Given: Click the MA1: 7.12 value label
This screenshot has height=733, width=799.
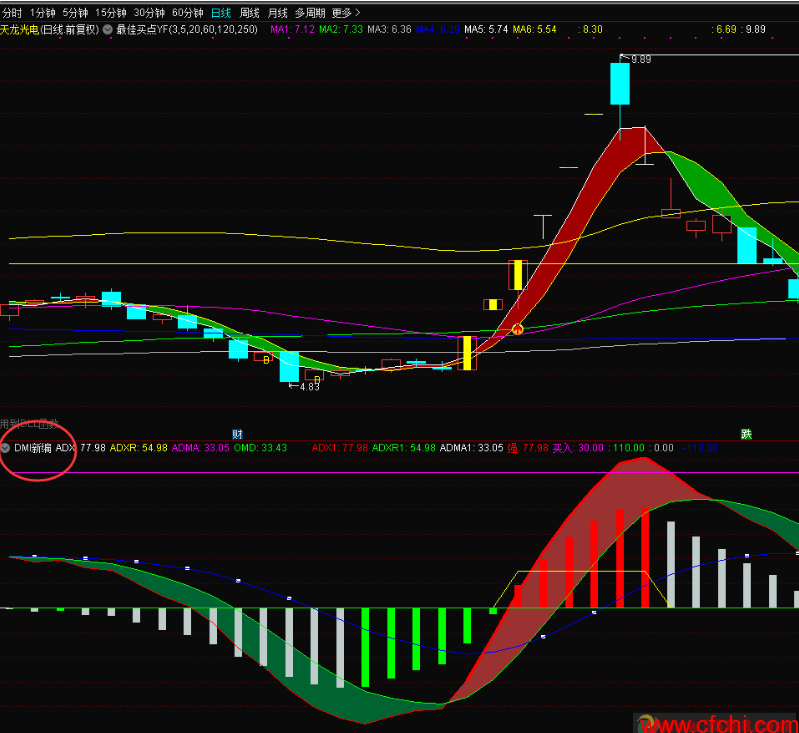Looking at the screenshot, I should 292,30.
